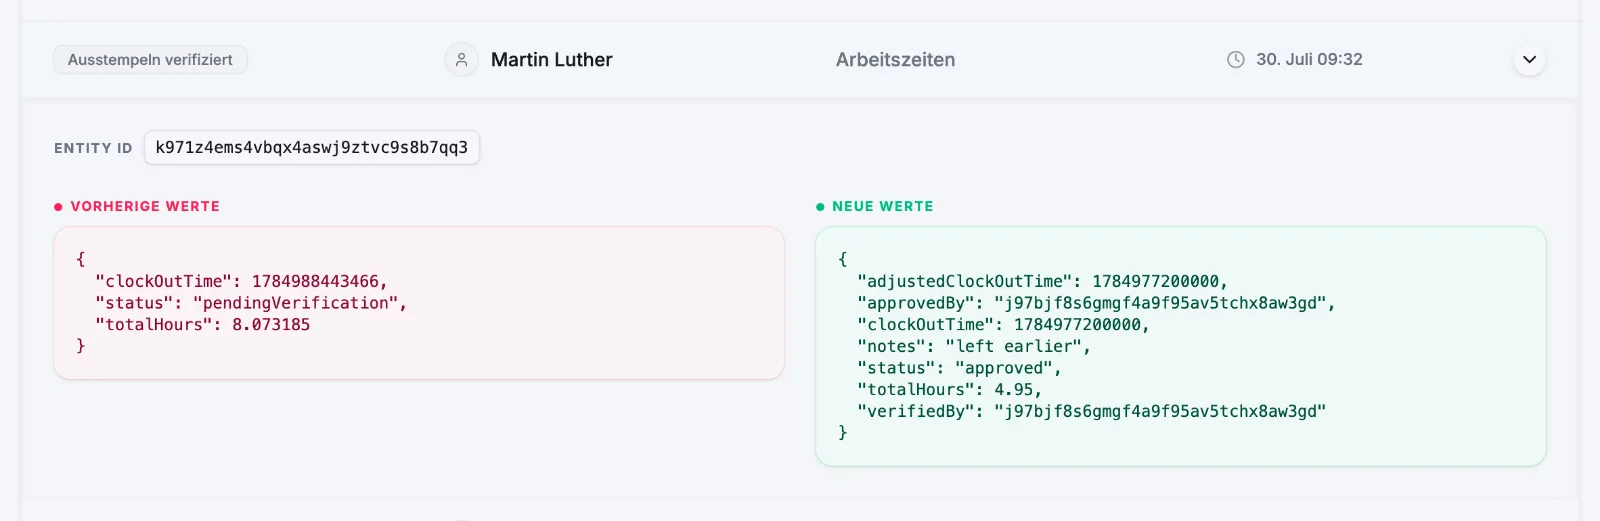
Task: Click the previous clockOutTime value line
Action: (241, 281)
